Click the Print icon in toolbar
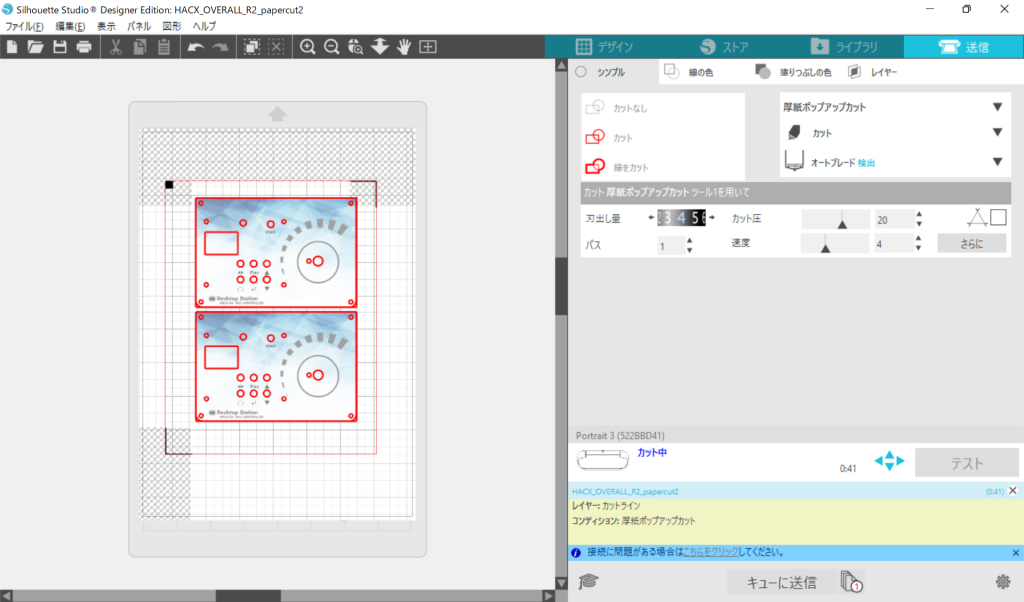 tap(84, 47)
